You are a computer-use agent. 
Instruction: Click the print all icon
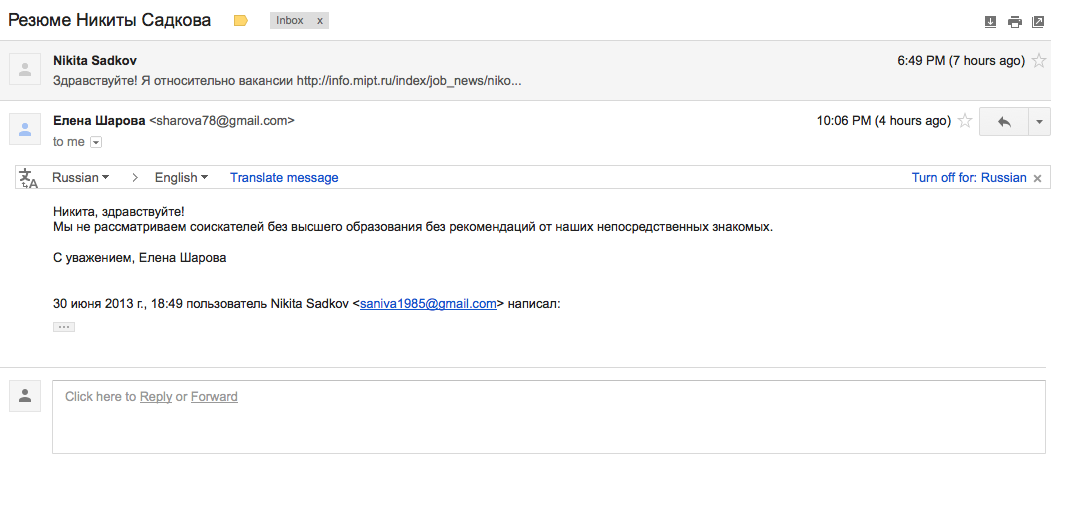tap(1015, 22)
